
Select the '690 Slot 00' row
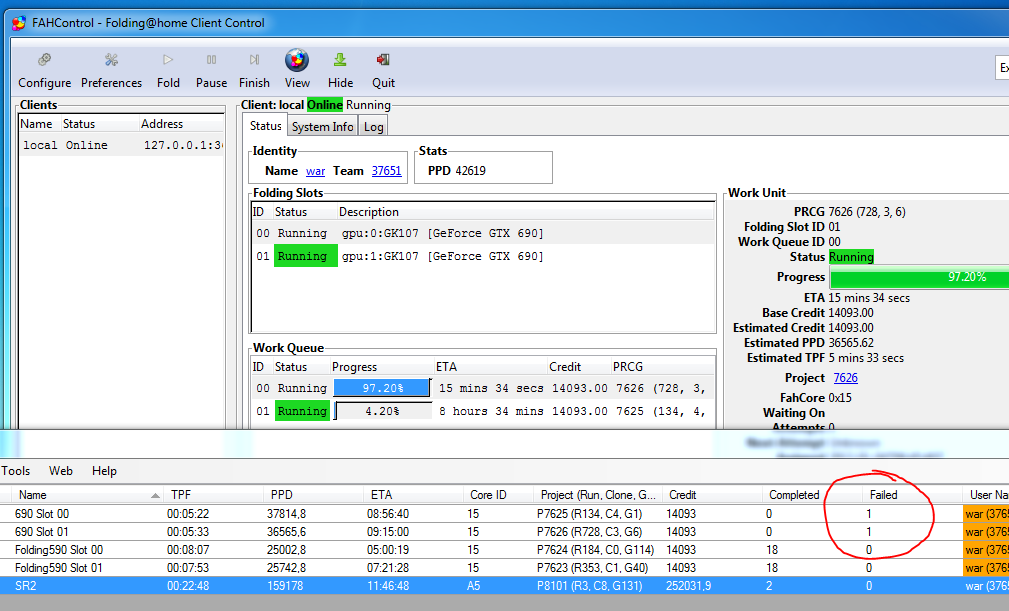click(x=504, y=514)
